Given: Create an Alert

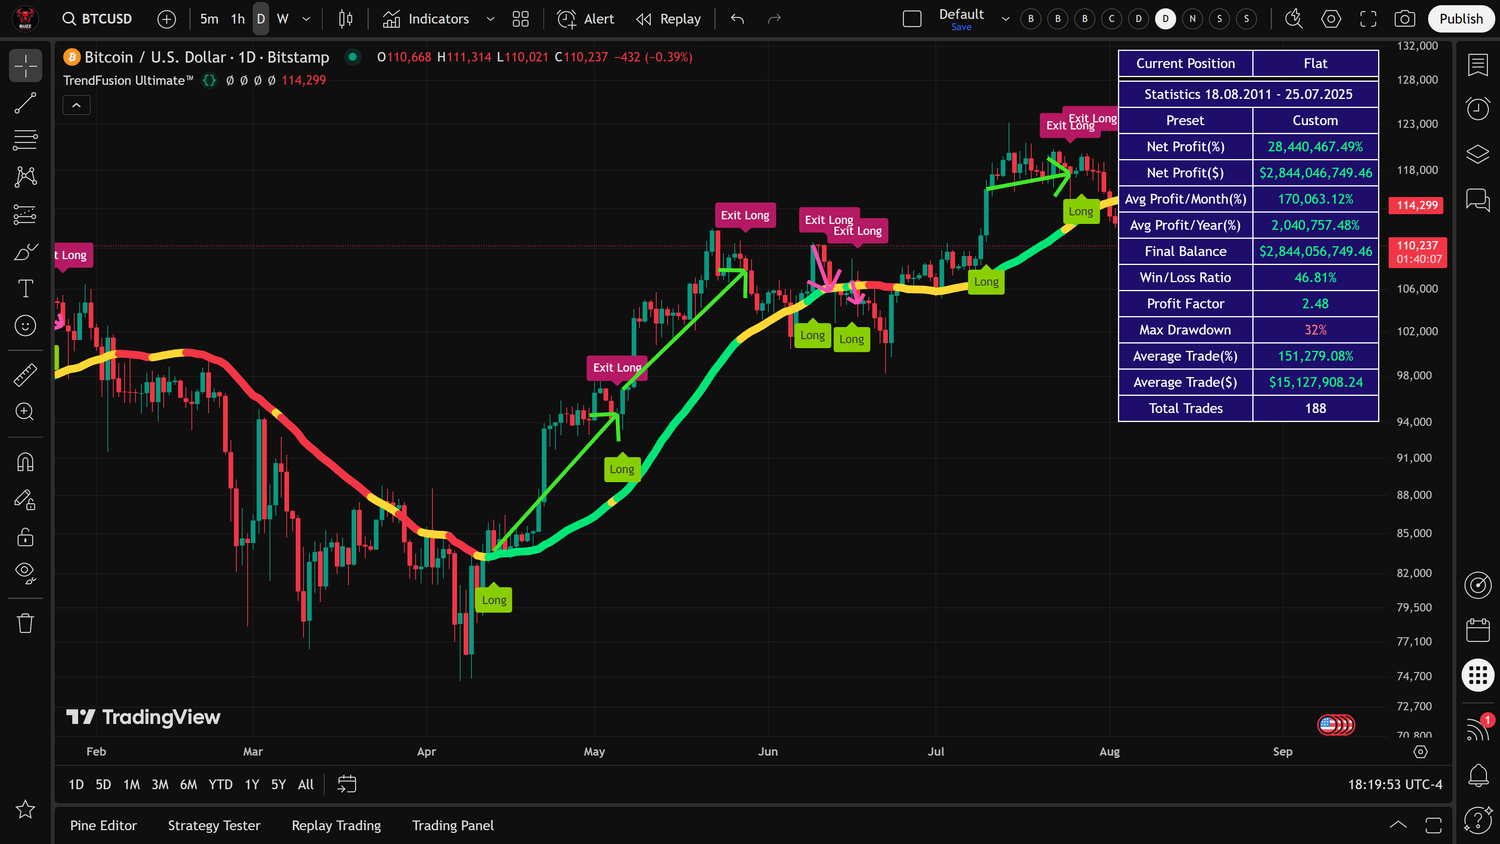Looking at the screenshot, I should [x=586, y=19].
